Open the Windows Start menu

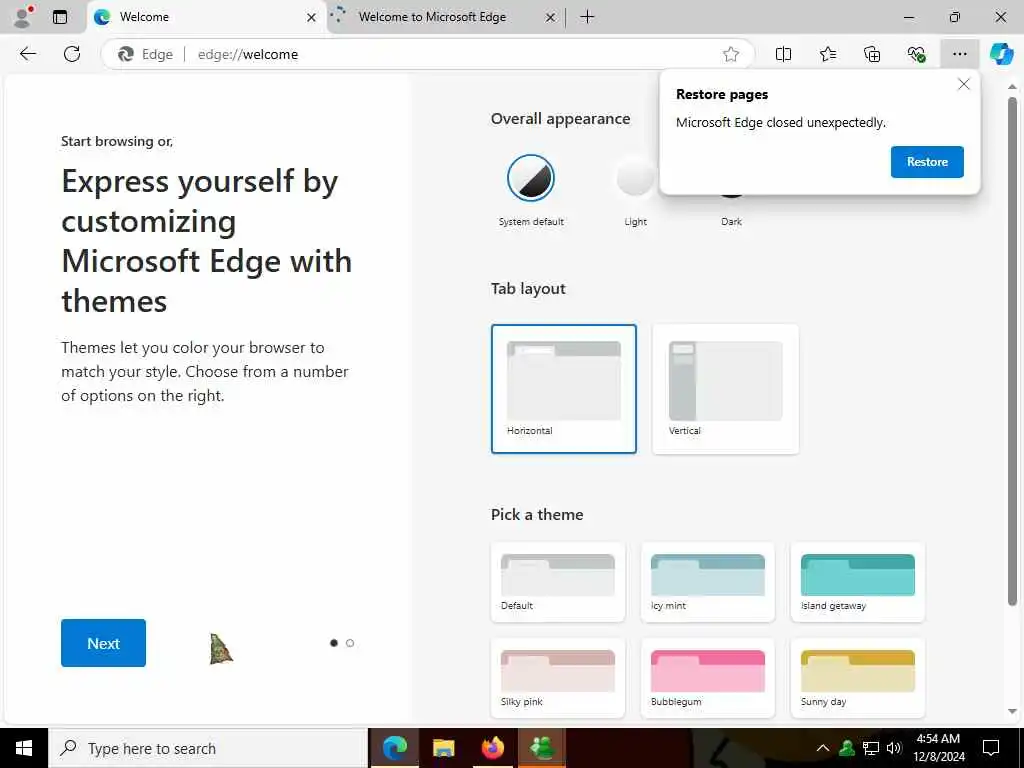(24, 748)
